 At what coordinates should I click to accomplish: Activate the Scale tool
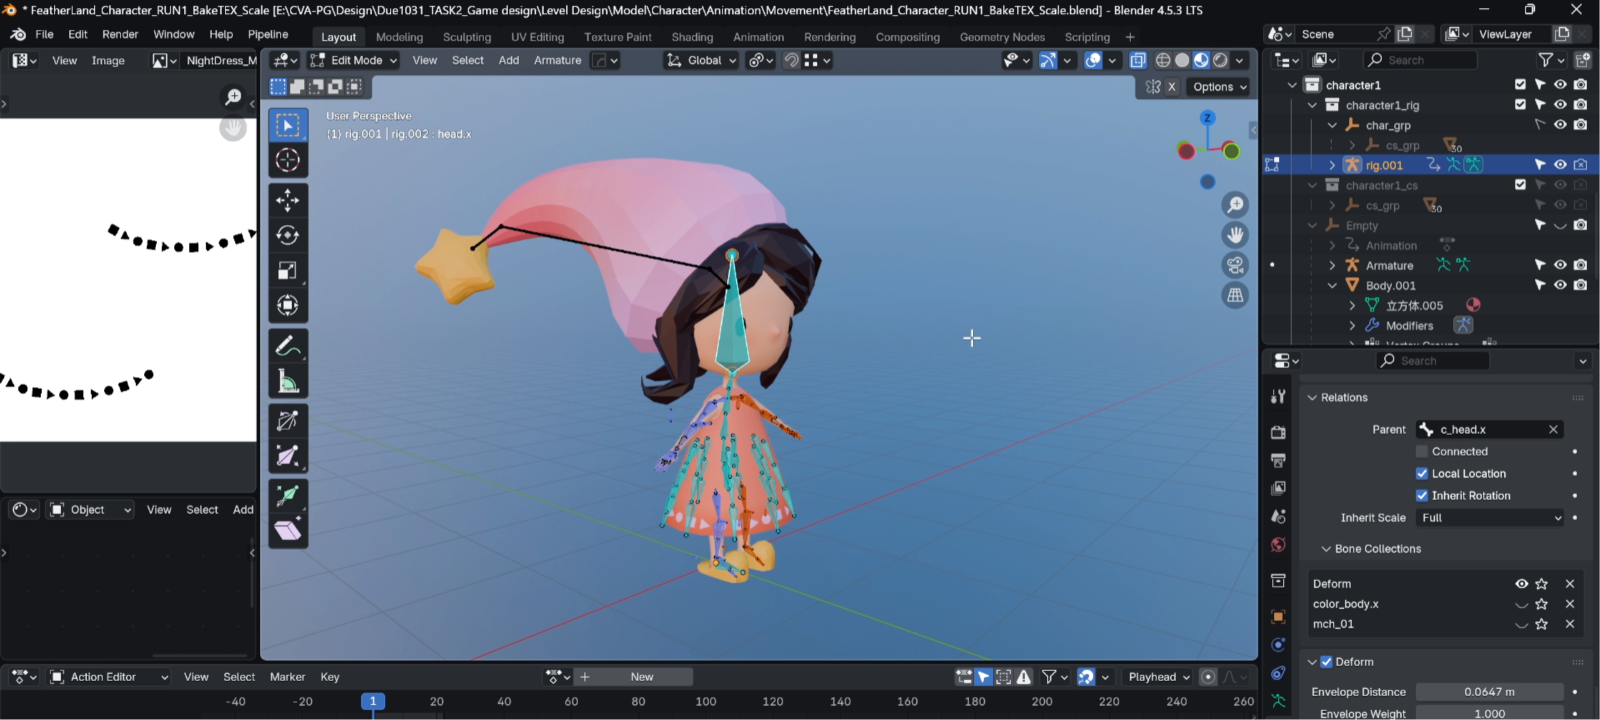tap(288, 270)
